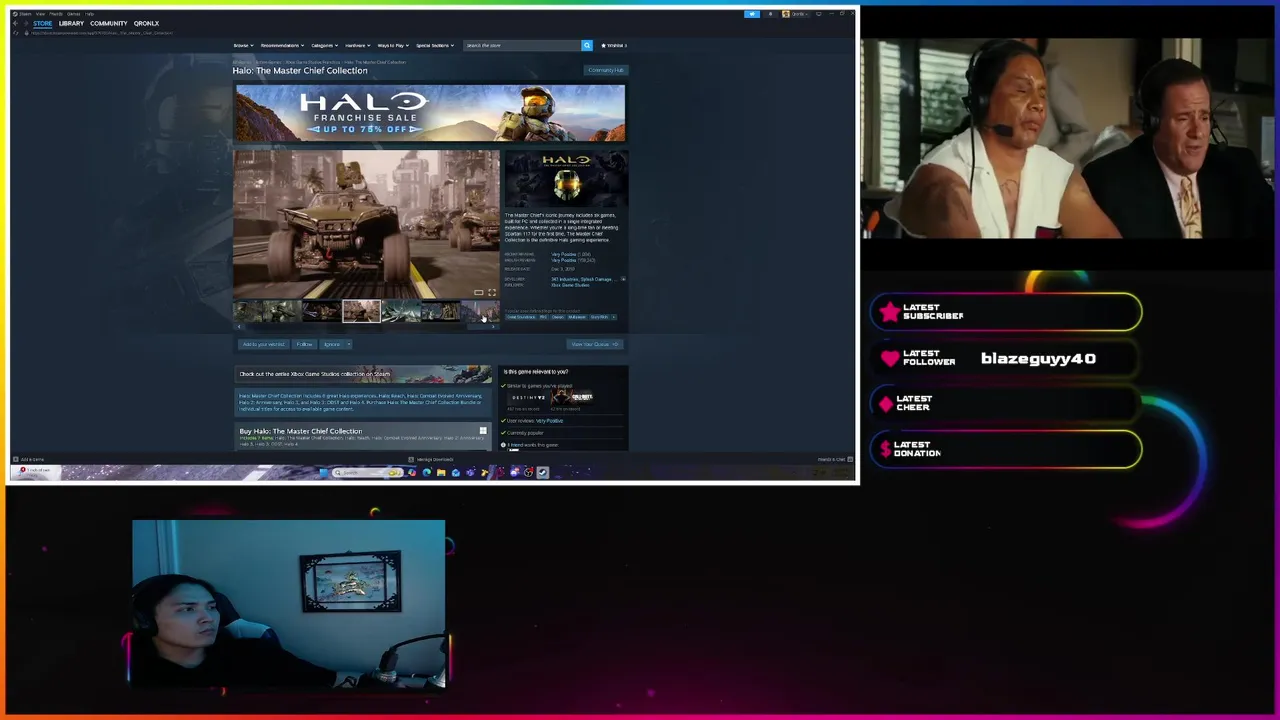Open the Wishlist link beside search

(614, 45)
